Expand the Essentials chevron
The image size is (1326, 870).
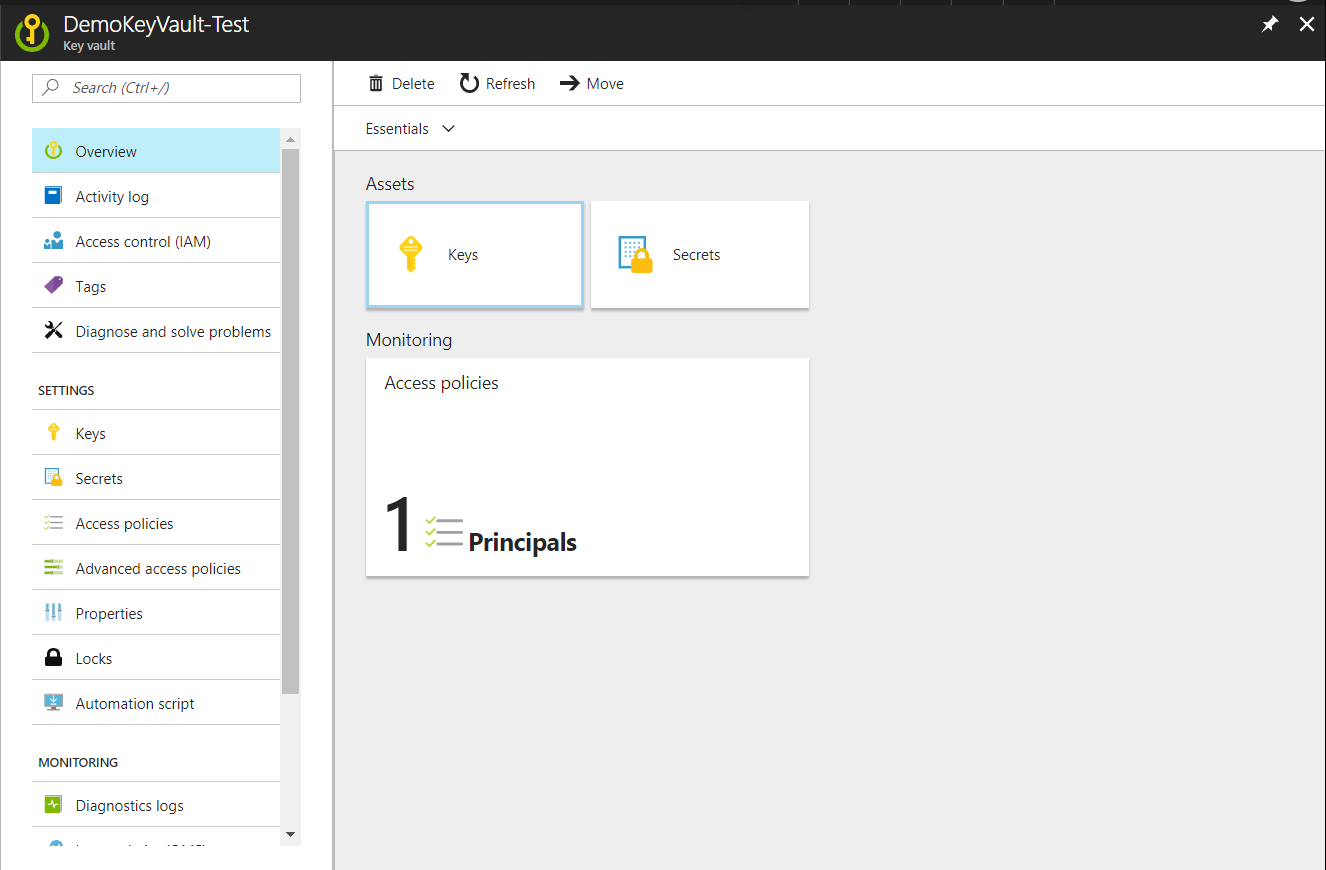click(x=449, y=129)
